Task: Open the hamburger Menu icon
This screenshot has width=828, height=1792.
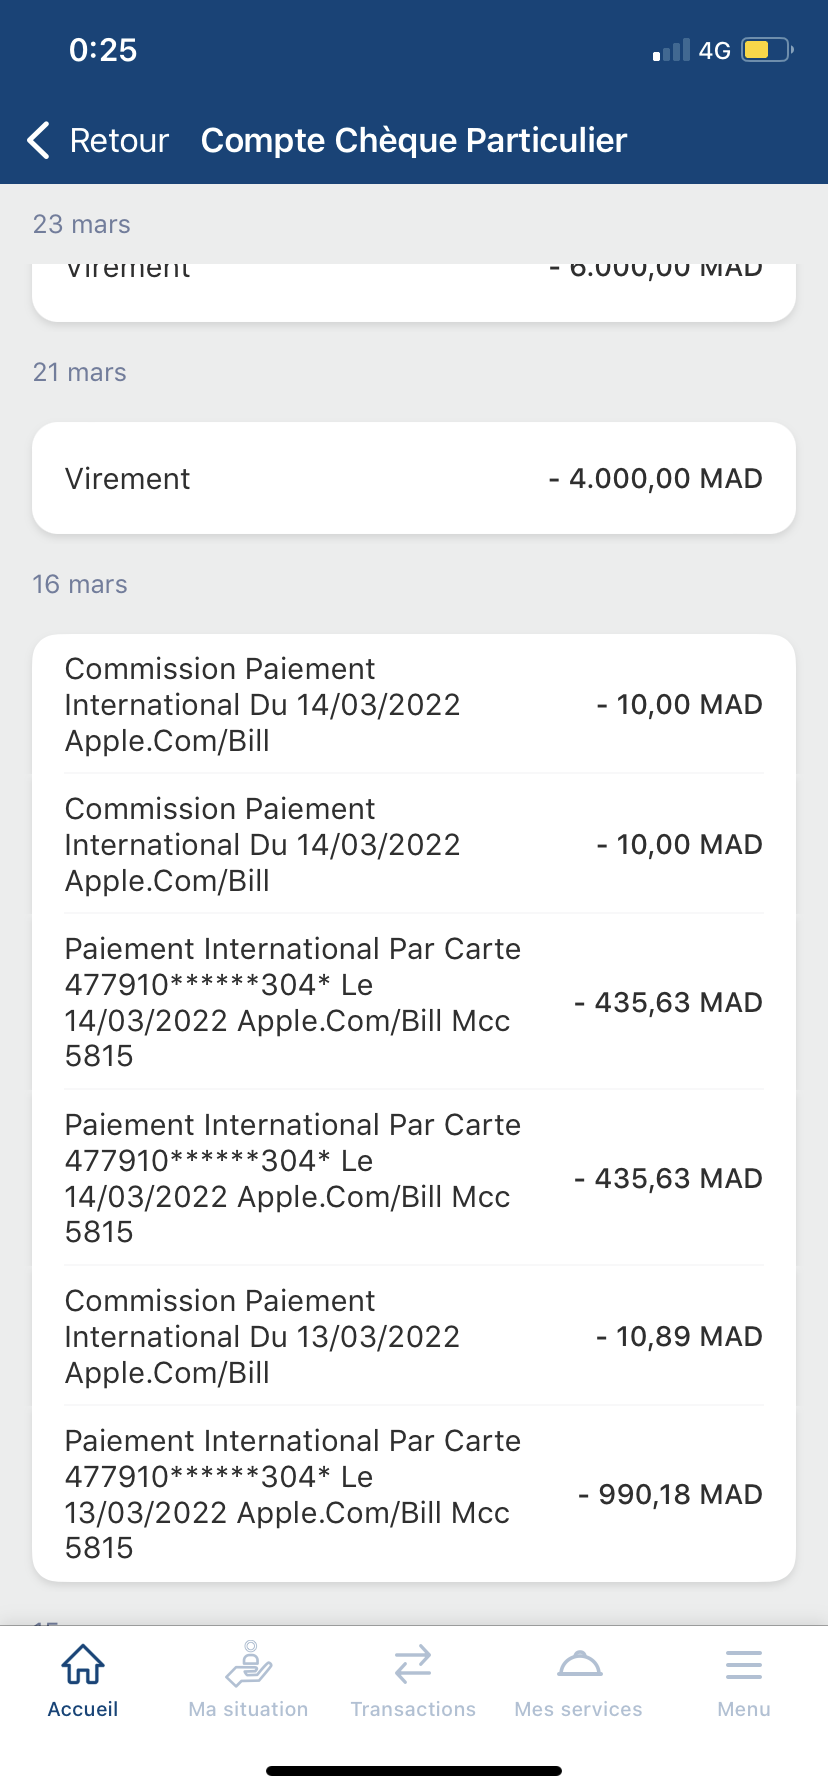Action: [x=744, y=1665]
